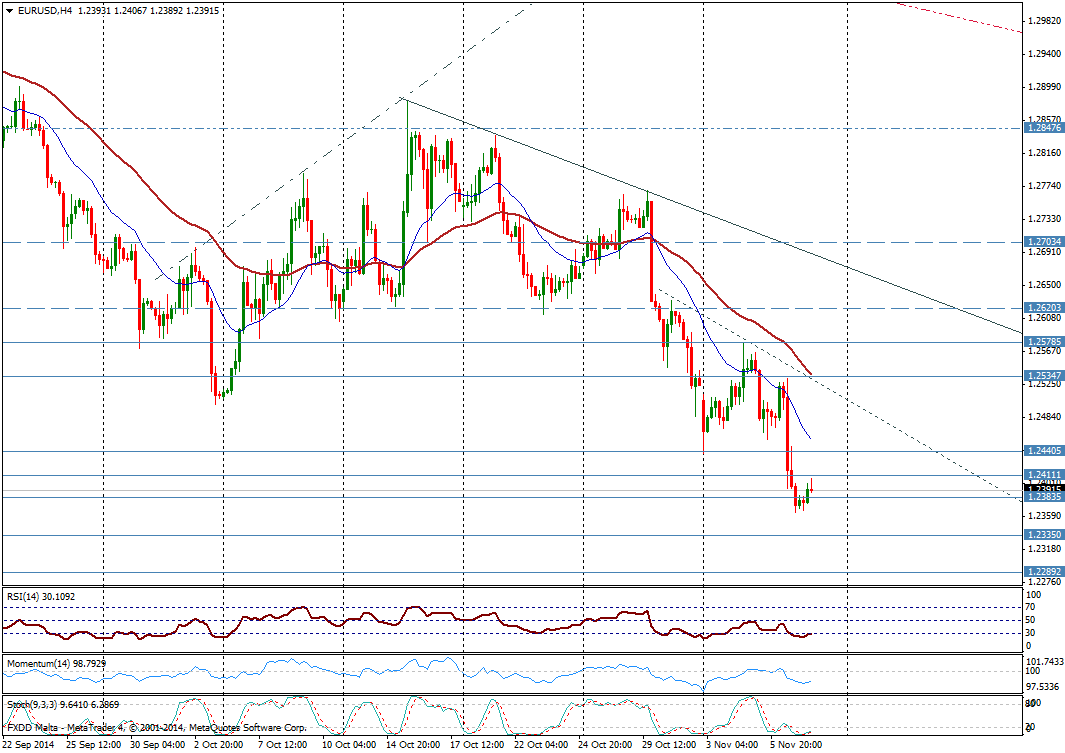Viewport: 1065px width, 753px height.
Task: Select the 1.25347 horizontal level label
Action: 1044,376
